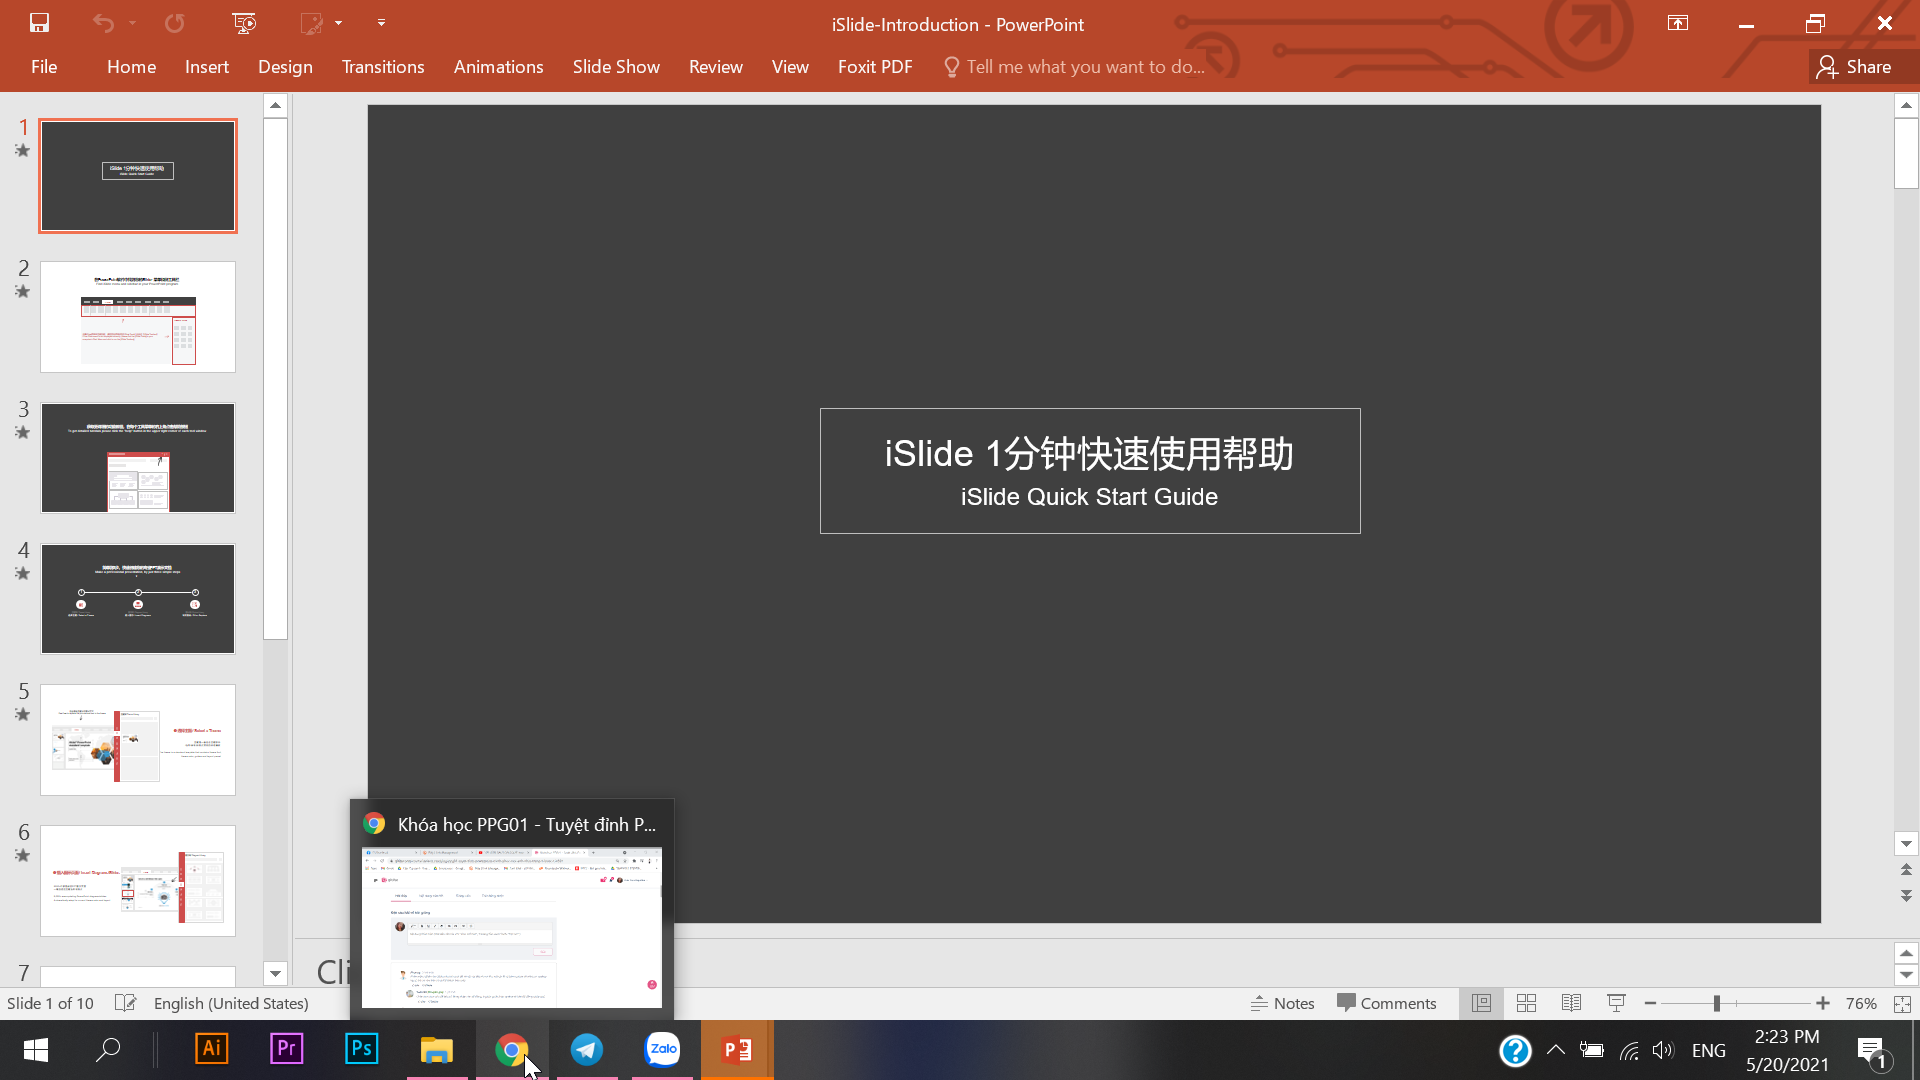Toggle the Notes pane
Screen dimensions: 1920x1080
click(x=1282, y=1003)
